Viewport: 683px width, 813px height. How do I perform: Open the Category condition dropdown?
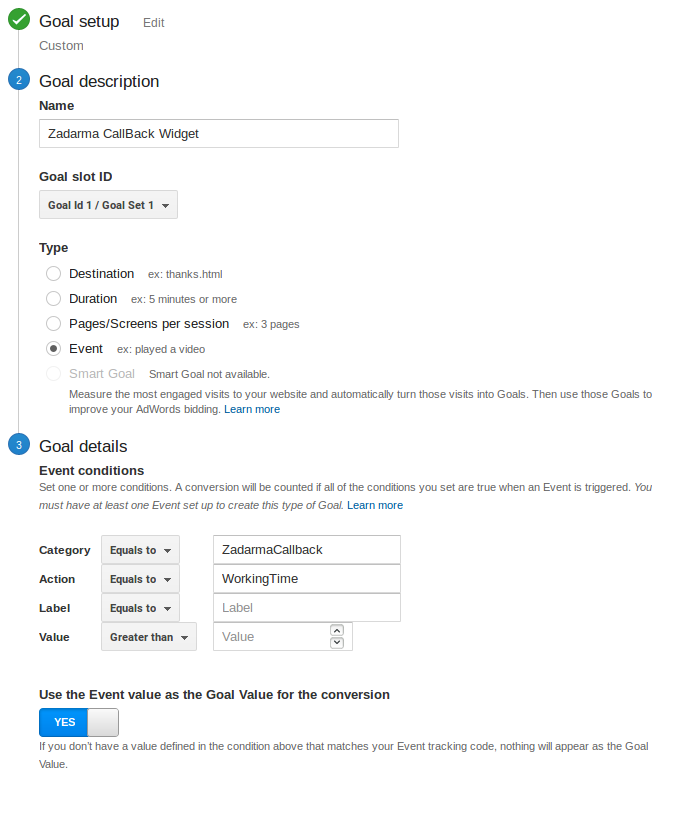pos(140,550)
